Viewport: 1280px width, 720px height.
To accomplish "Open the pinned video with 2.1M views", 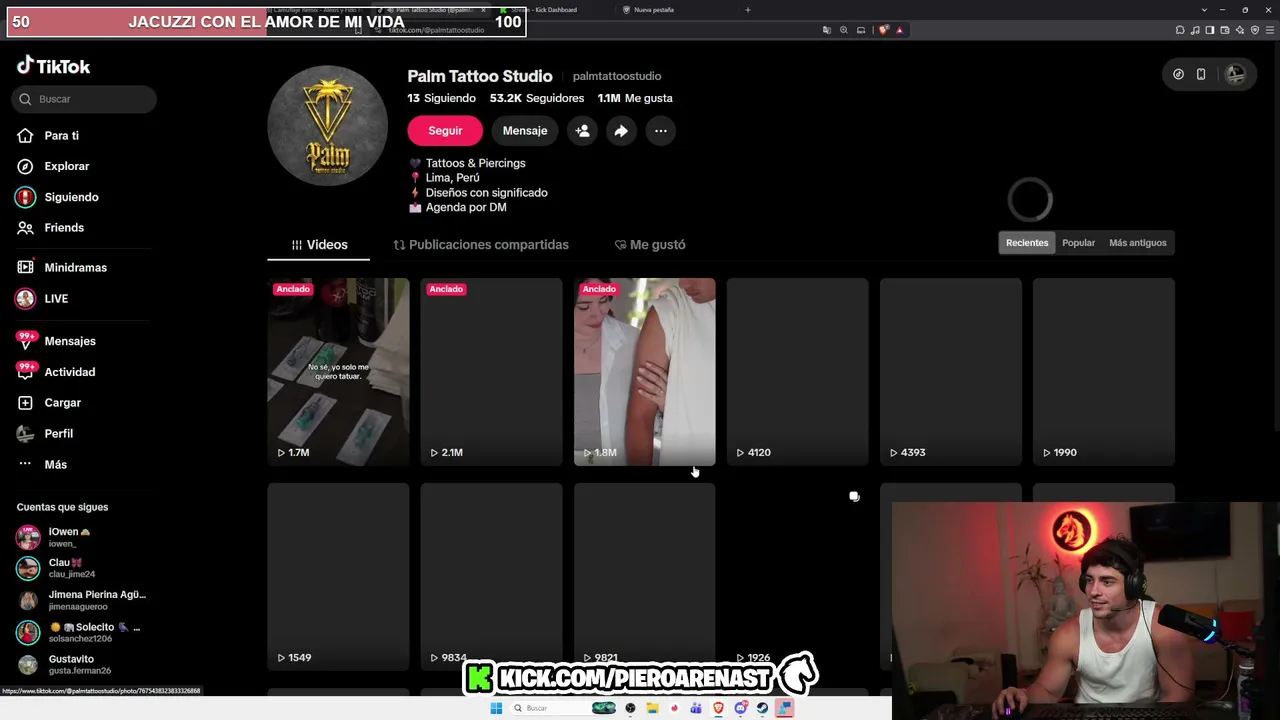I will click(x=491, y=372).
